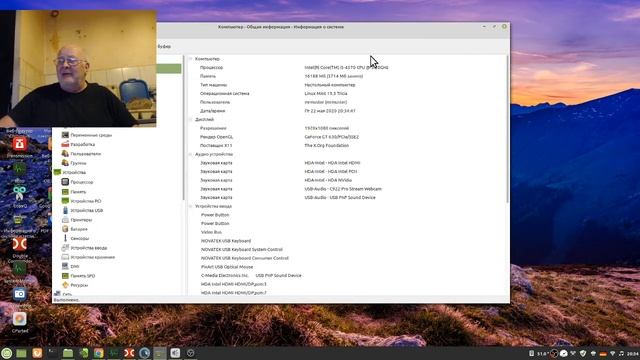
Task: Select the Память row showing 16188 МБ
Action: pos(347,76)
